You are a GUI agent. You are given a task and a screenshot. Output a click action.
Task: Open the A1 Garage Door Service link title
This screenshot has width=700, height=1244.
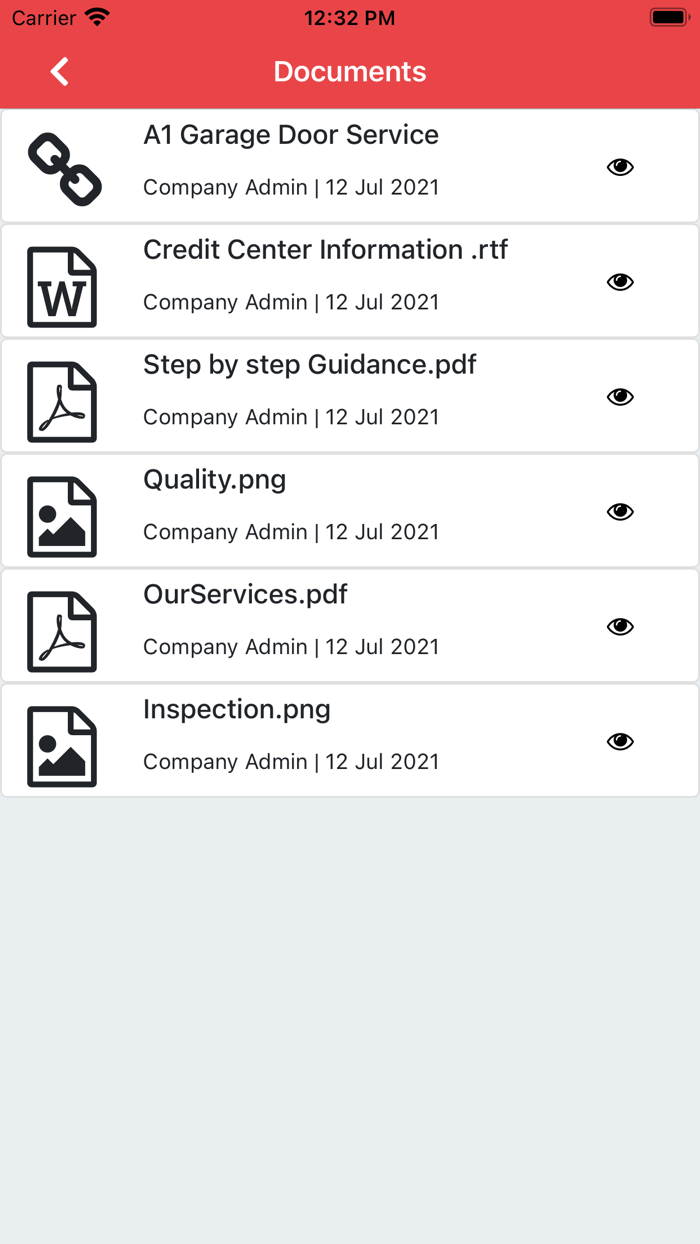[291, 135]
